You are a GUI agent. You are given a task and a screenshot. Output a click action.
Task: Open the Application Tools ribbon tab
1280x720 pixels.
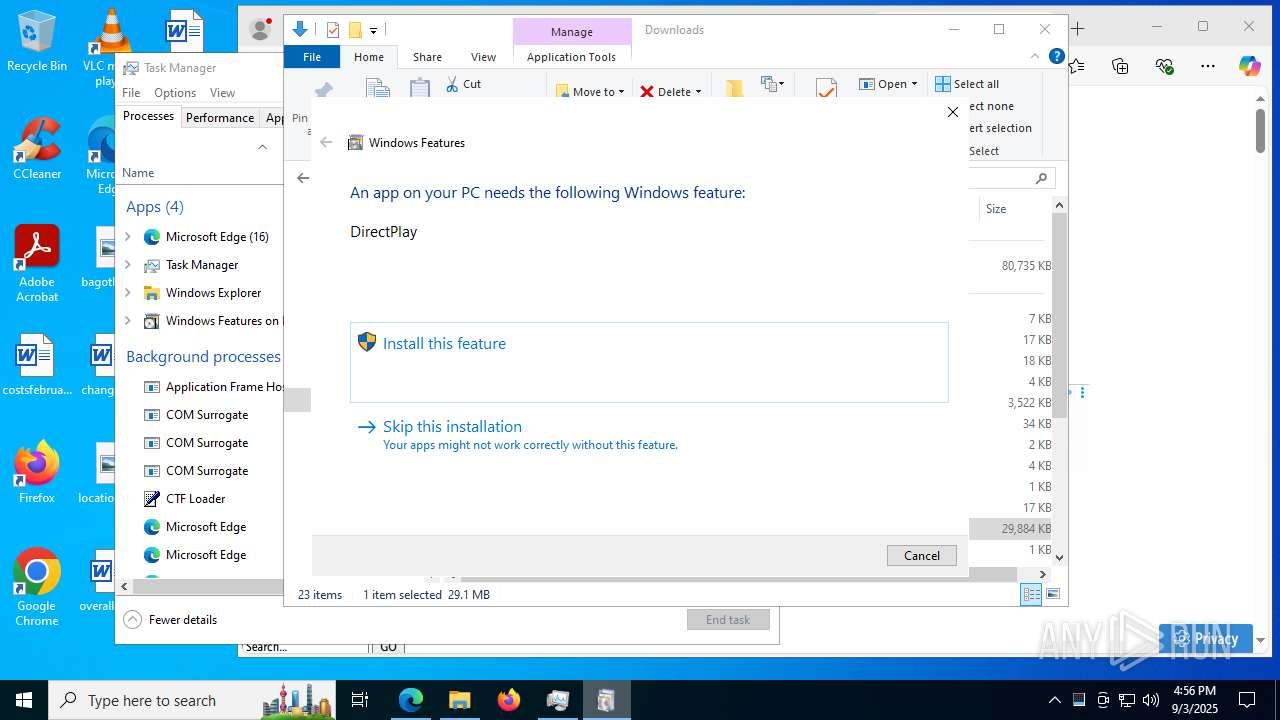(571, 57)
